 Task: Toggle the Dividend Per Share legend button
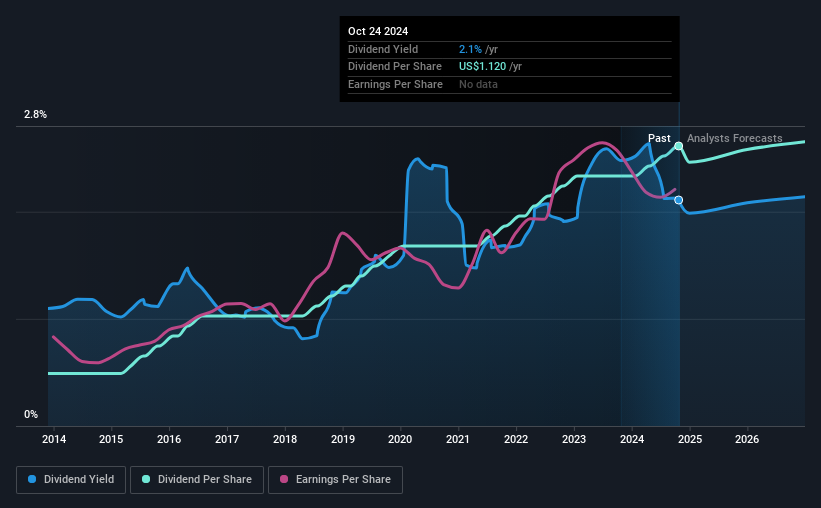pyautogui.click(x=197, y=480)
